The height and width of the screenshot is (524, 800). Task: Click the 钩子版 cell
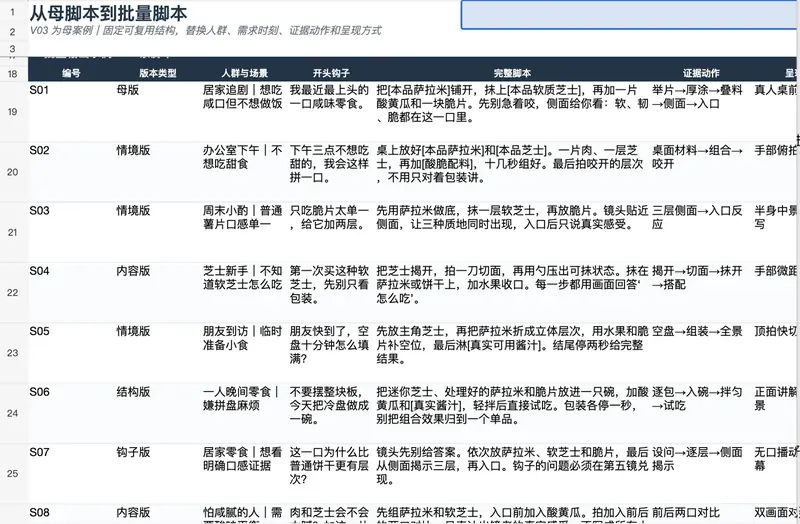(158, 473)
